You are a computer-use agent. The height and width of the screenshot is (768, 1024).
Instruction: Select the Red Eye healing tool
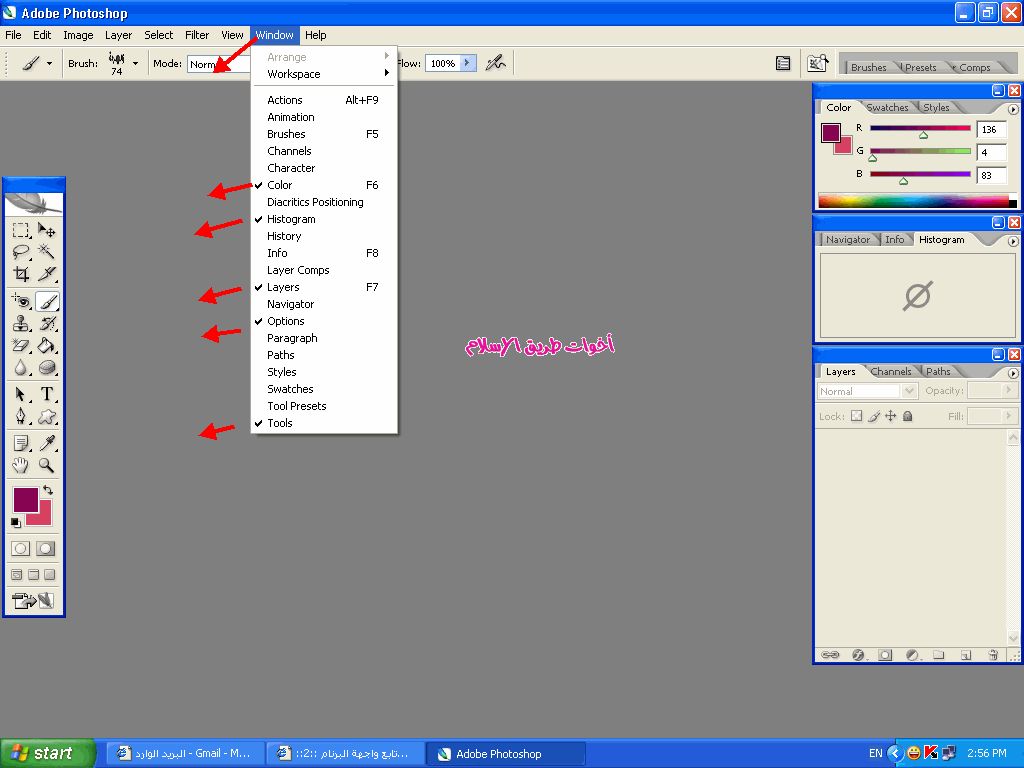tap(21, 301)
